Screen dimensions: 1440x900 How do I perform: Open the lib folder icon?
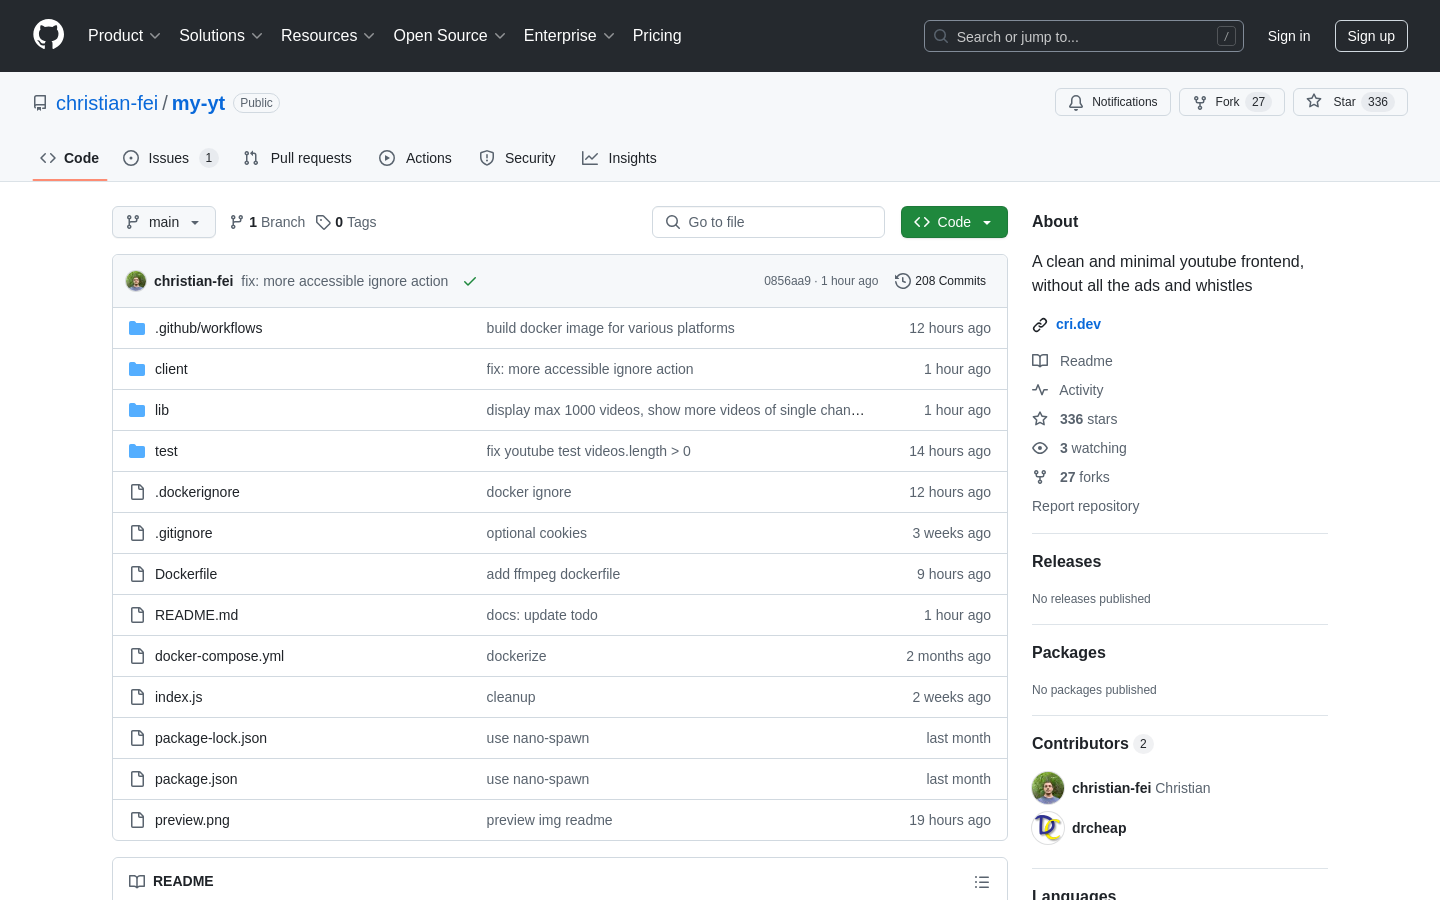pyautogui.click(x=137, y=410)
